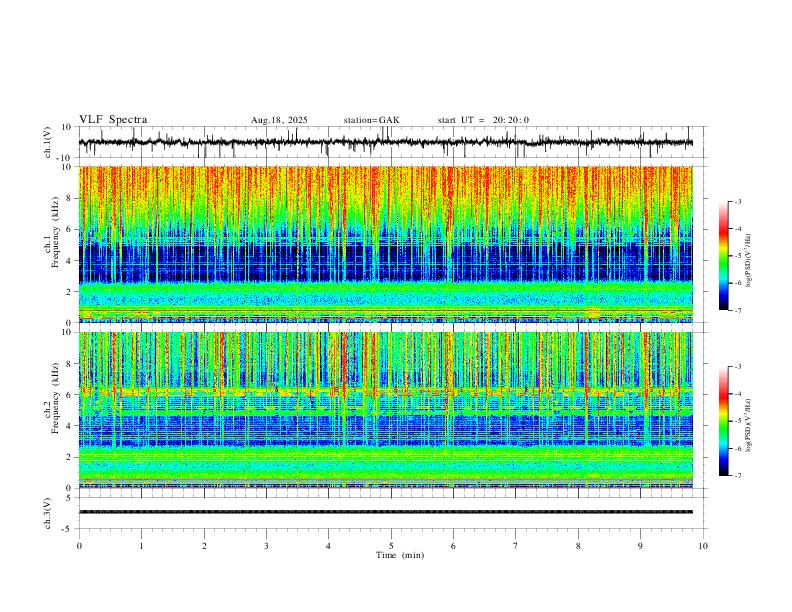Click the '-3' value on ch.1 color bar
The height and width of the screenshot is (612, 792).
click(x=737, y=201)
